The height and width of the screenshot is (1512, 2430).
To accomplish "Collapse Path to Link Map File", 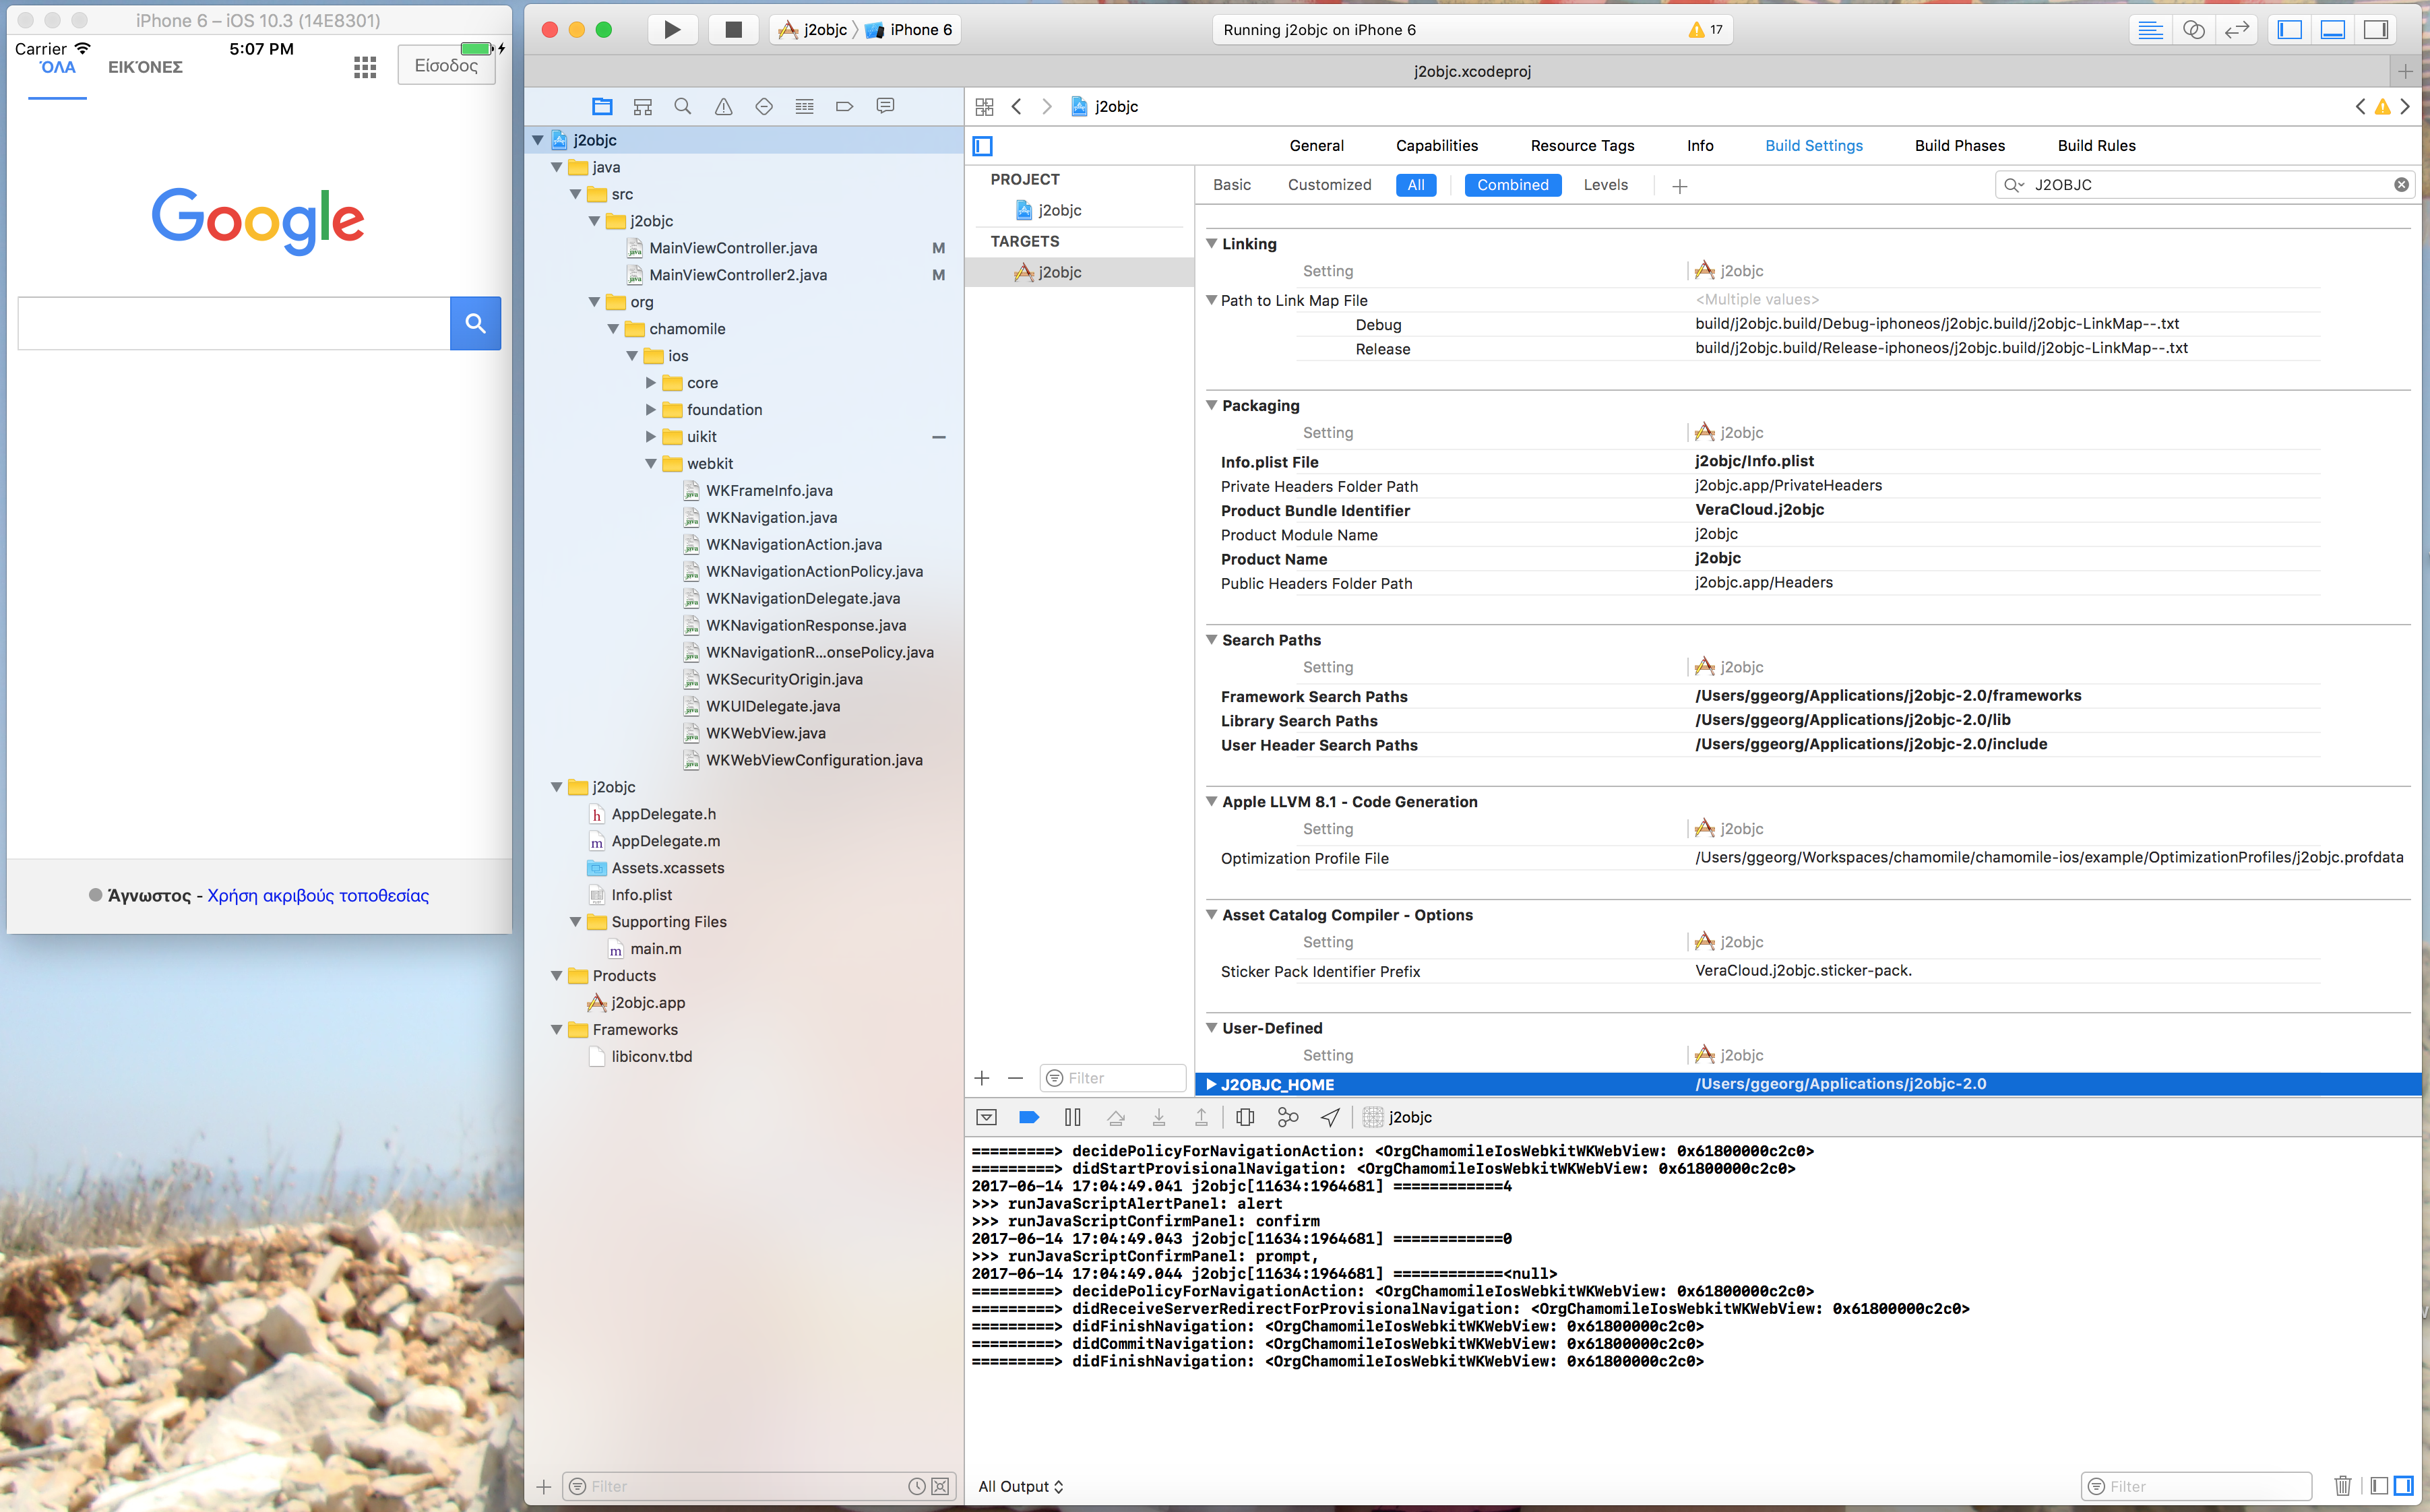I will click(x=1211, y=300).
